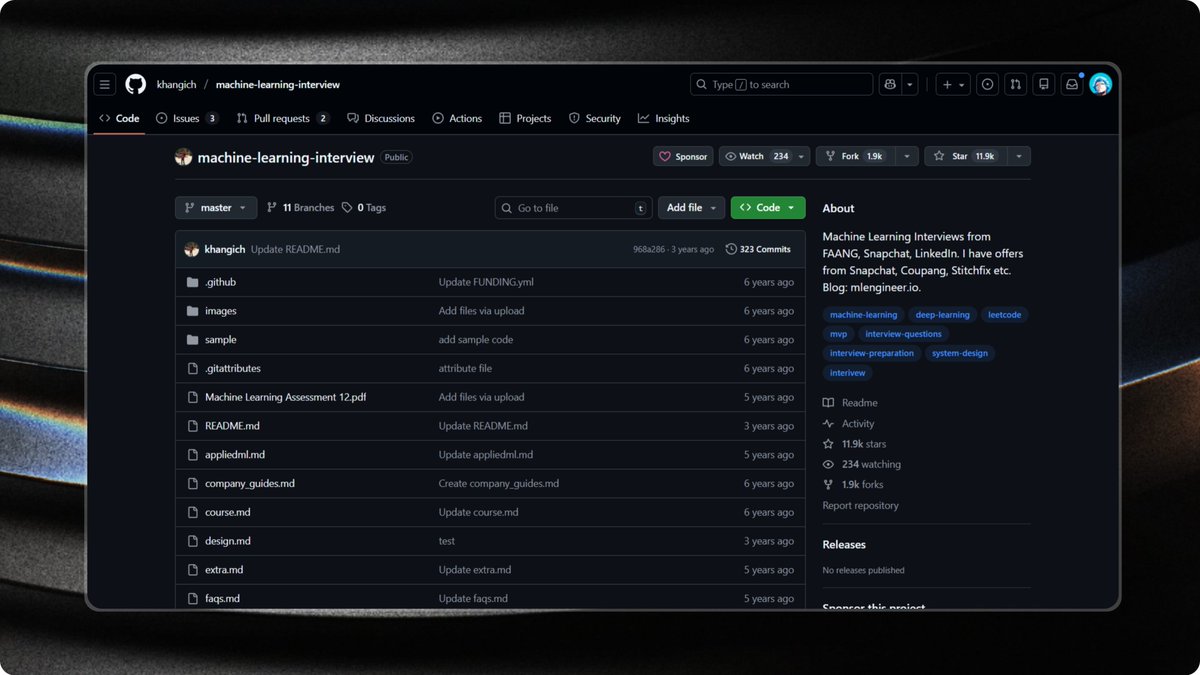Open the Report repository link
1200x675 pixels.
(860, 506)
